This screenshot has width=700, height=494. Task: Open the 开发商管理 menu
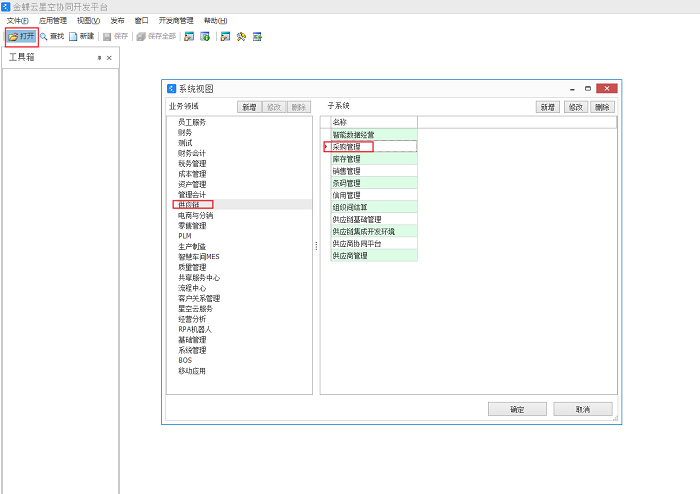pyautogui.click(x=175, y=20)
